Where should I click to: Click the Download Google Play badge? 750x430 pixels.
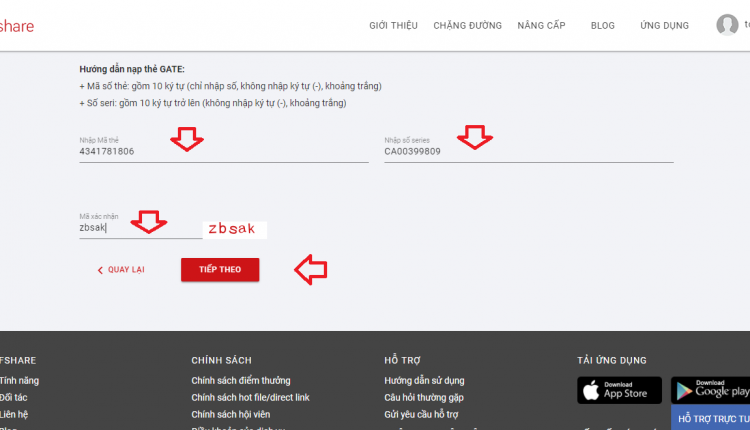pos(710,390)
